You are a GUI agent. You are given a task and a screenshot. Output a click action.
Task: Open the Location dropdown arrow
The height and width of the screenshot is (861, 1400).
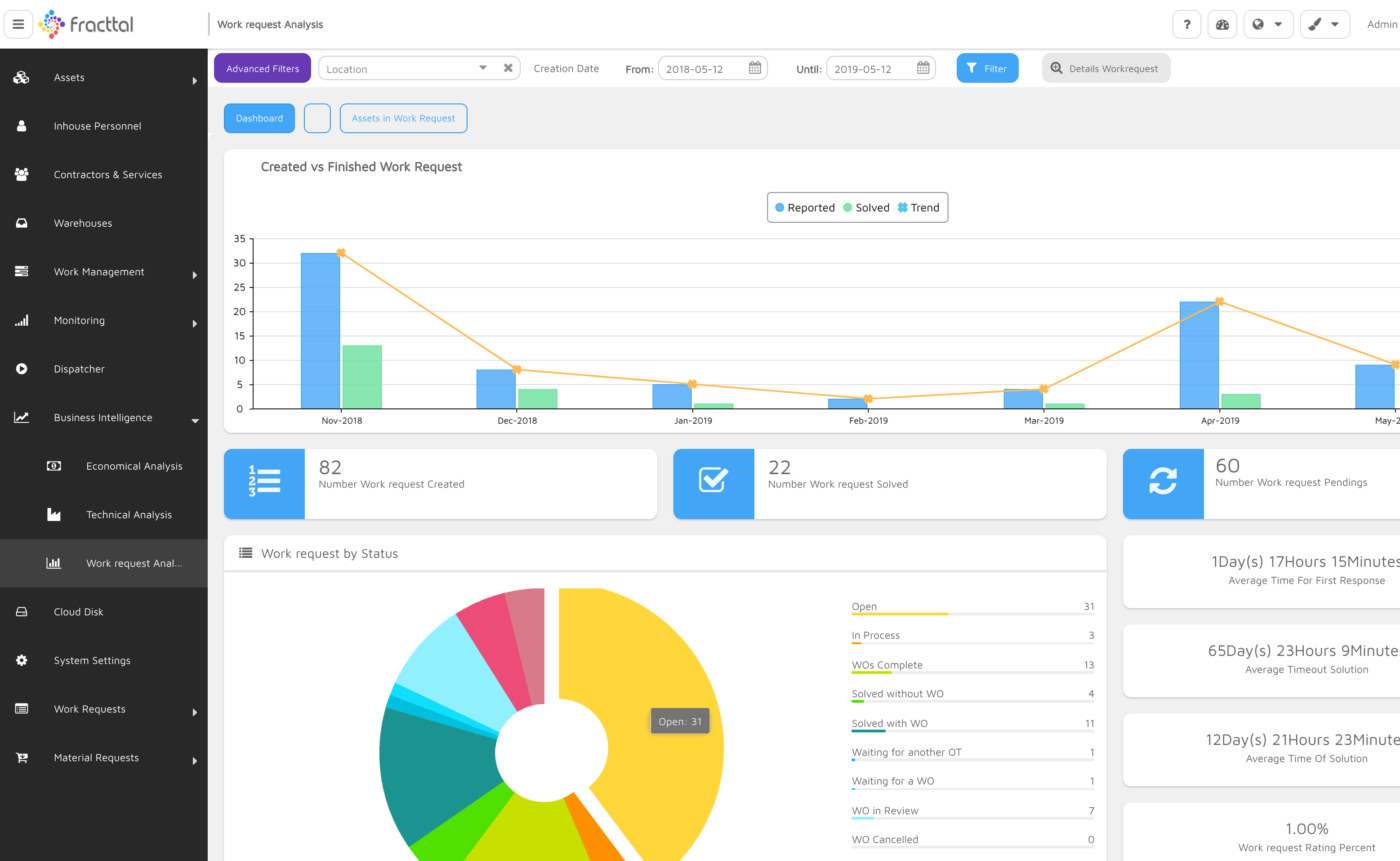[483, 68]
